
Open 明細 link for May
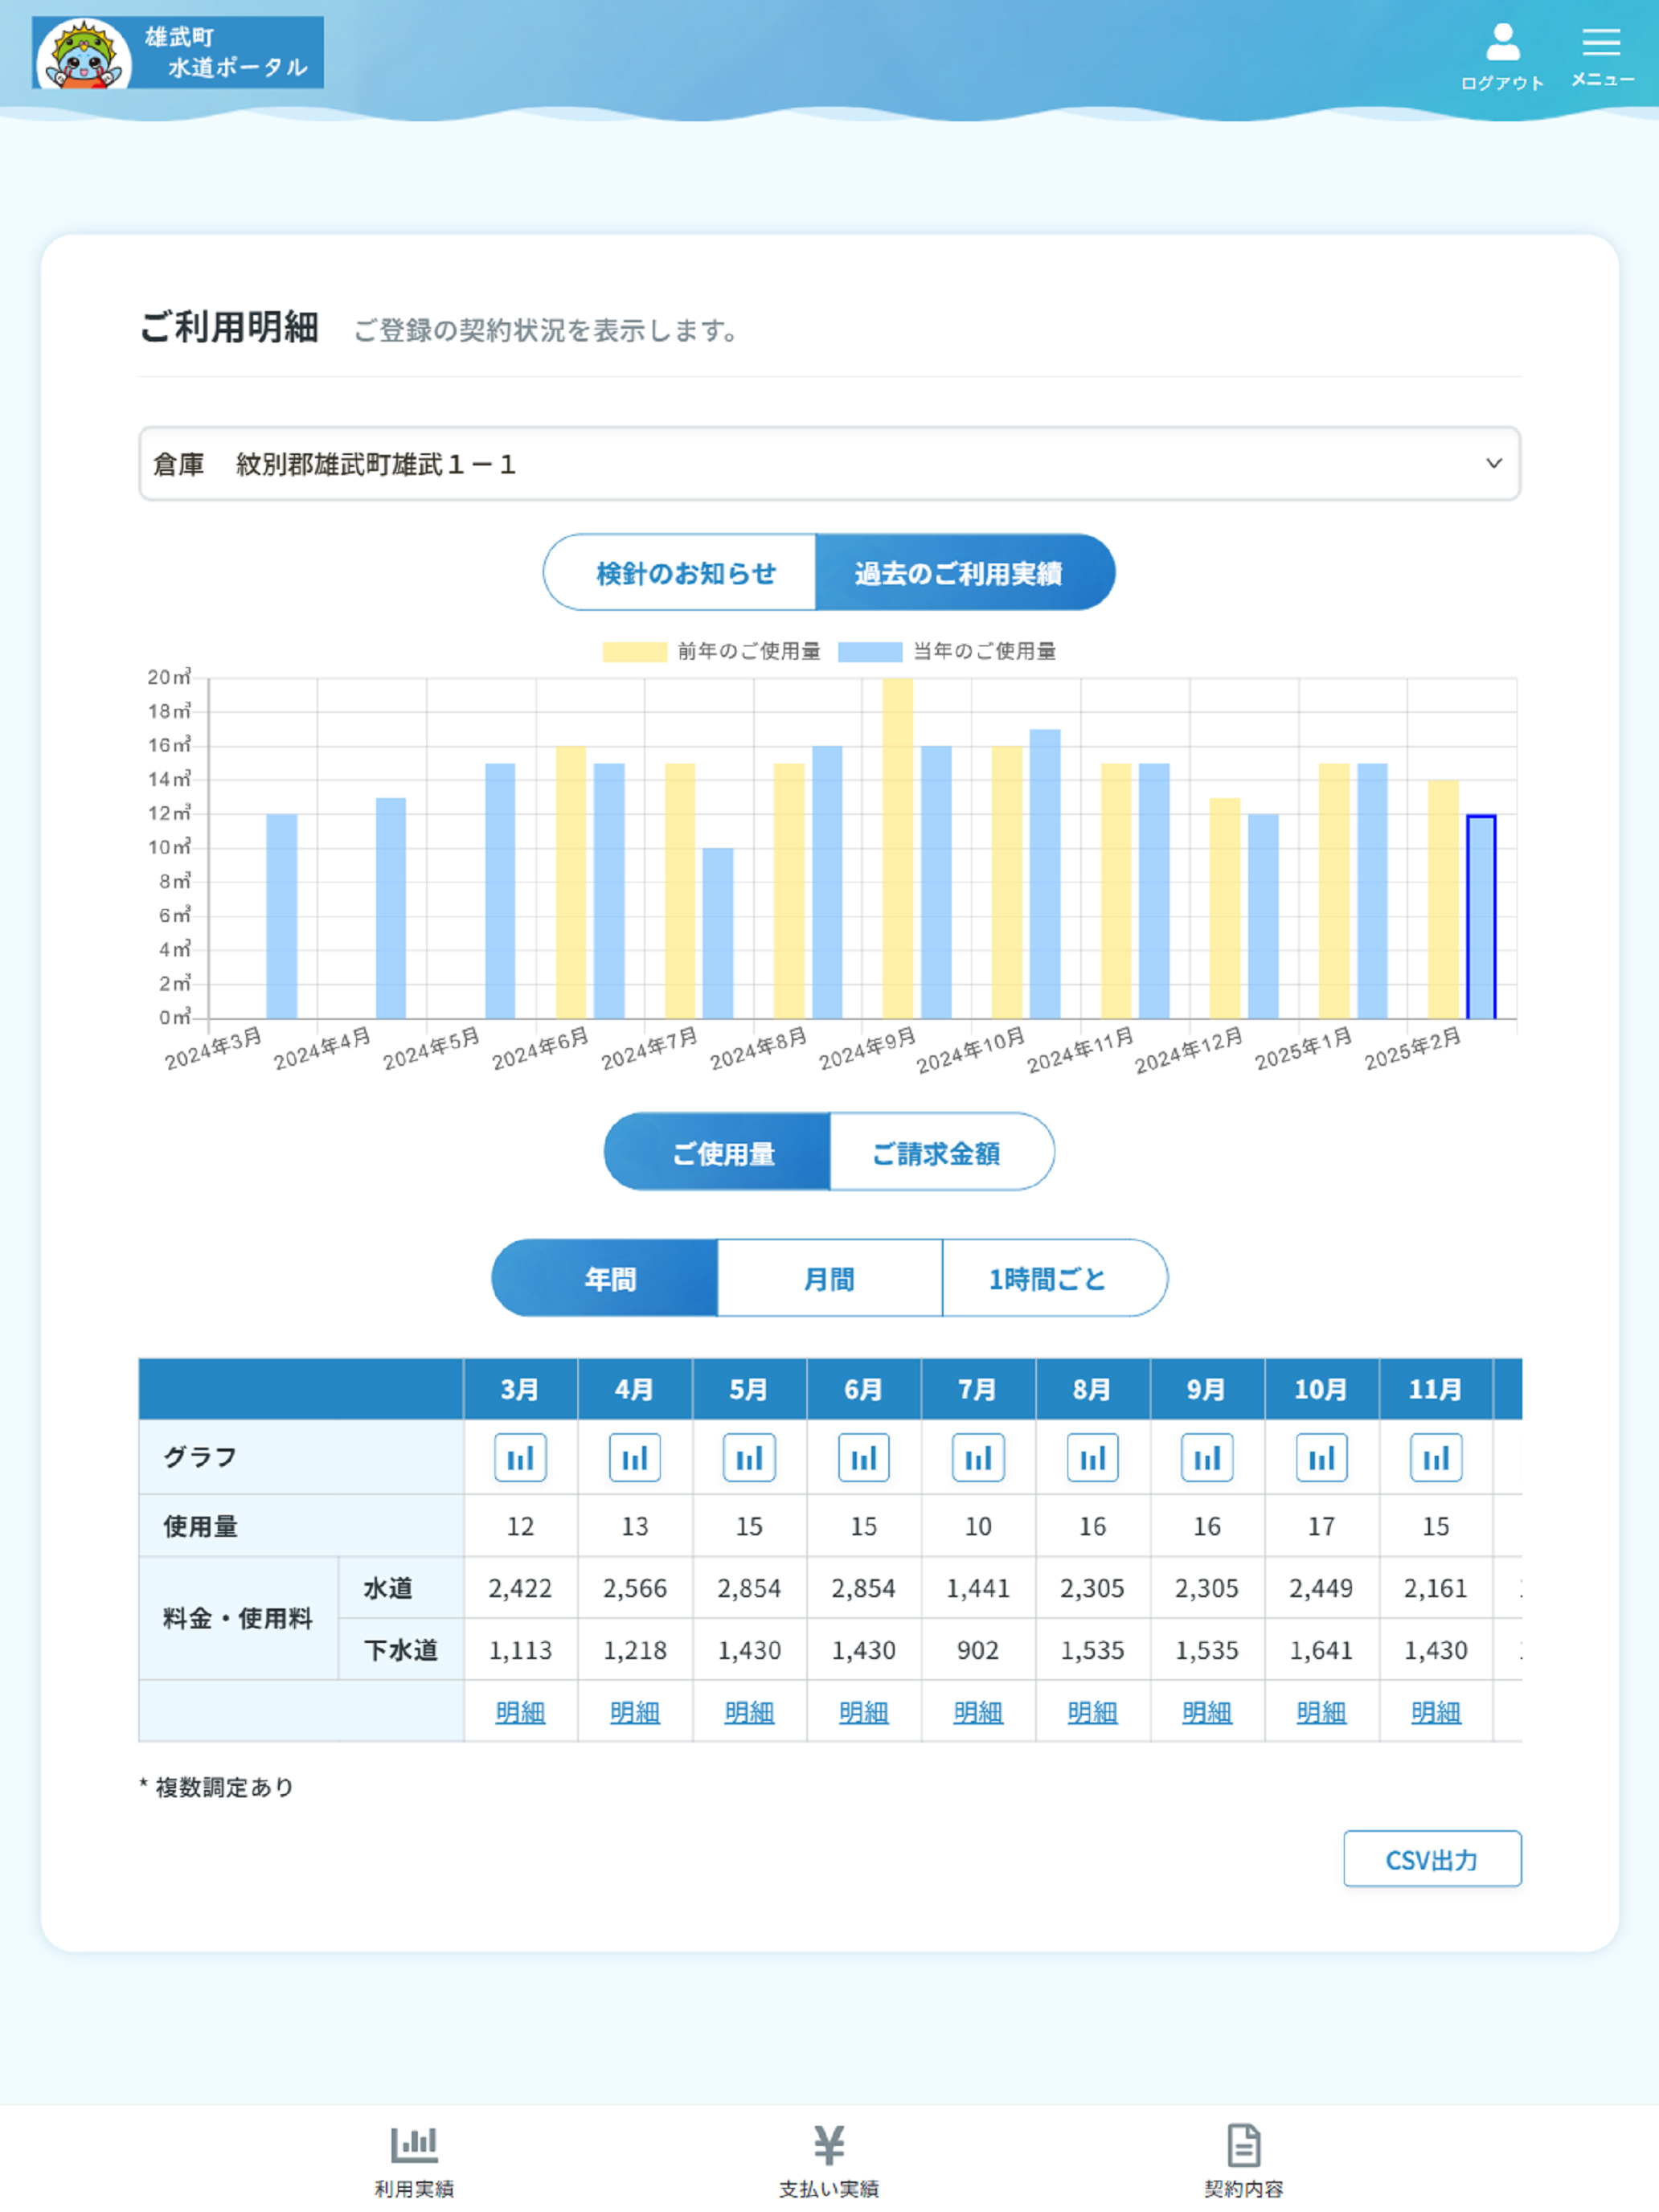point(749,1712)
